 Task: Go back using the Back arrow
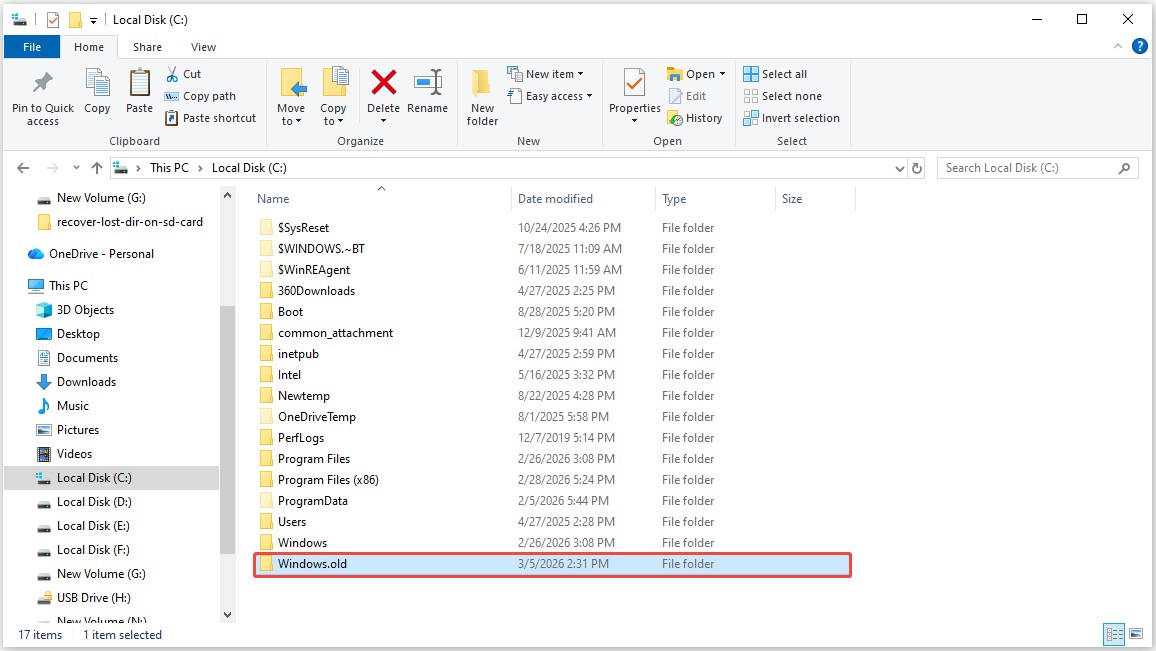point(23,168)
